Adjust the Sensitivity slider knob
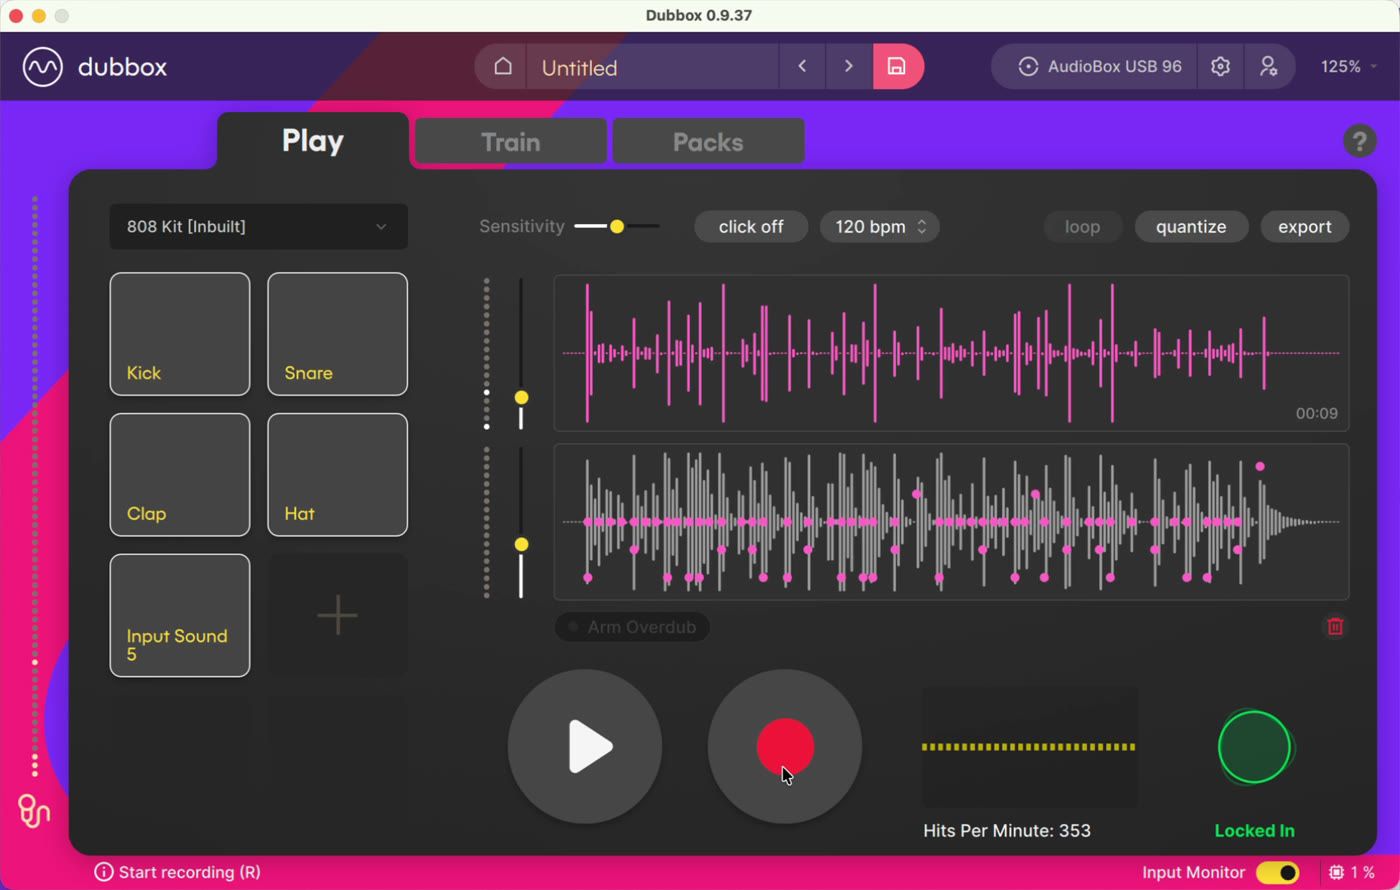The height and width of the screenshot is (890, 1400). point(617,227)
